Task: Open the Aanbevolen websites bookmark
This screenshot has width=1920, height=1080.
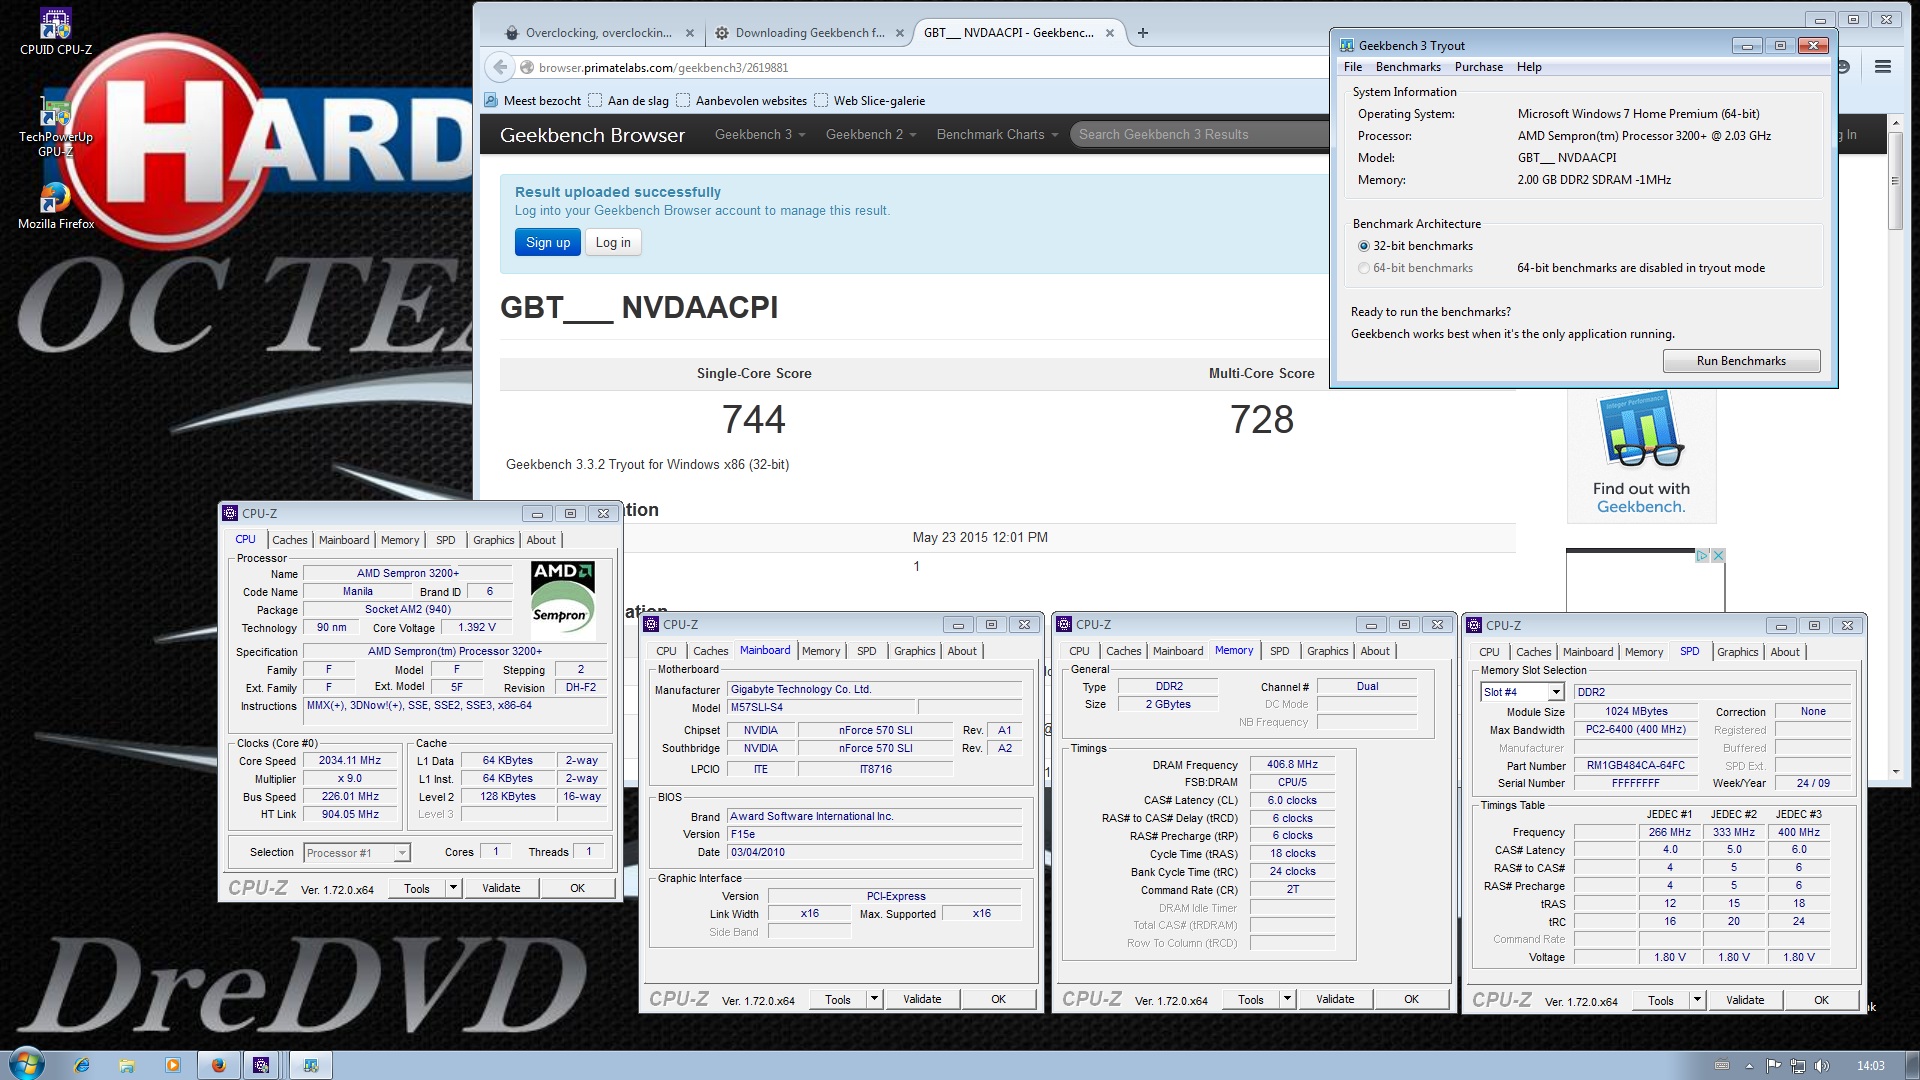Action: [742, 100]
